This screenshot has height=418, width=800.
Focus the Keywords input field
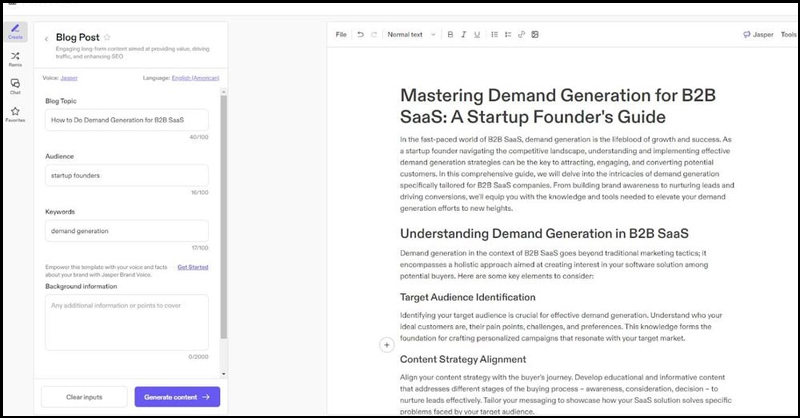coord(127,231)
